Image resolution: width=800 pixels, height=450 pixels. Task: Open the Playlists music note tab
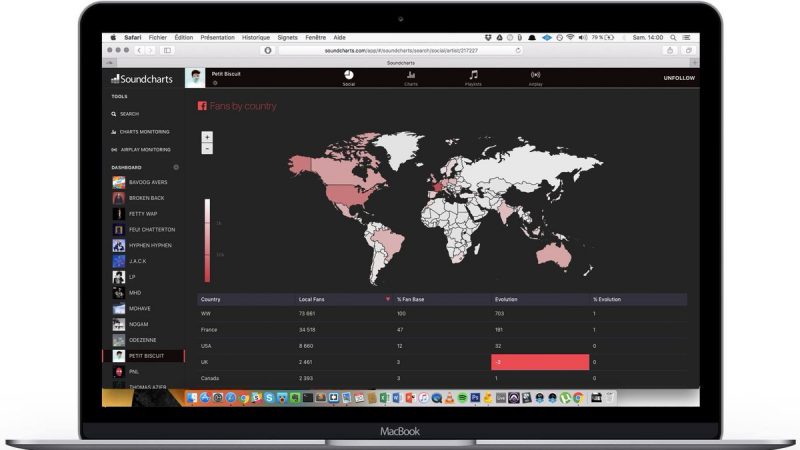click(473, 76)
